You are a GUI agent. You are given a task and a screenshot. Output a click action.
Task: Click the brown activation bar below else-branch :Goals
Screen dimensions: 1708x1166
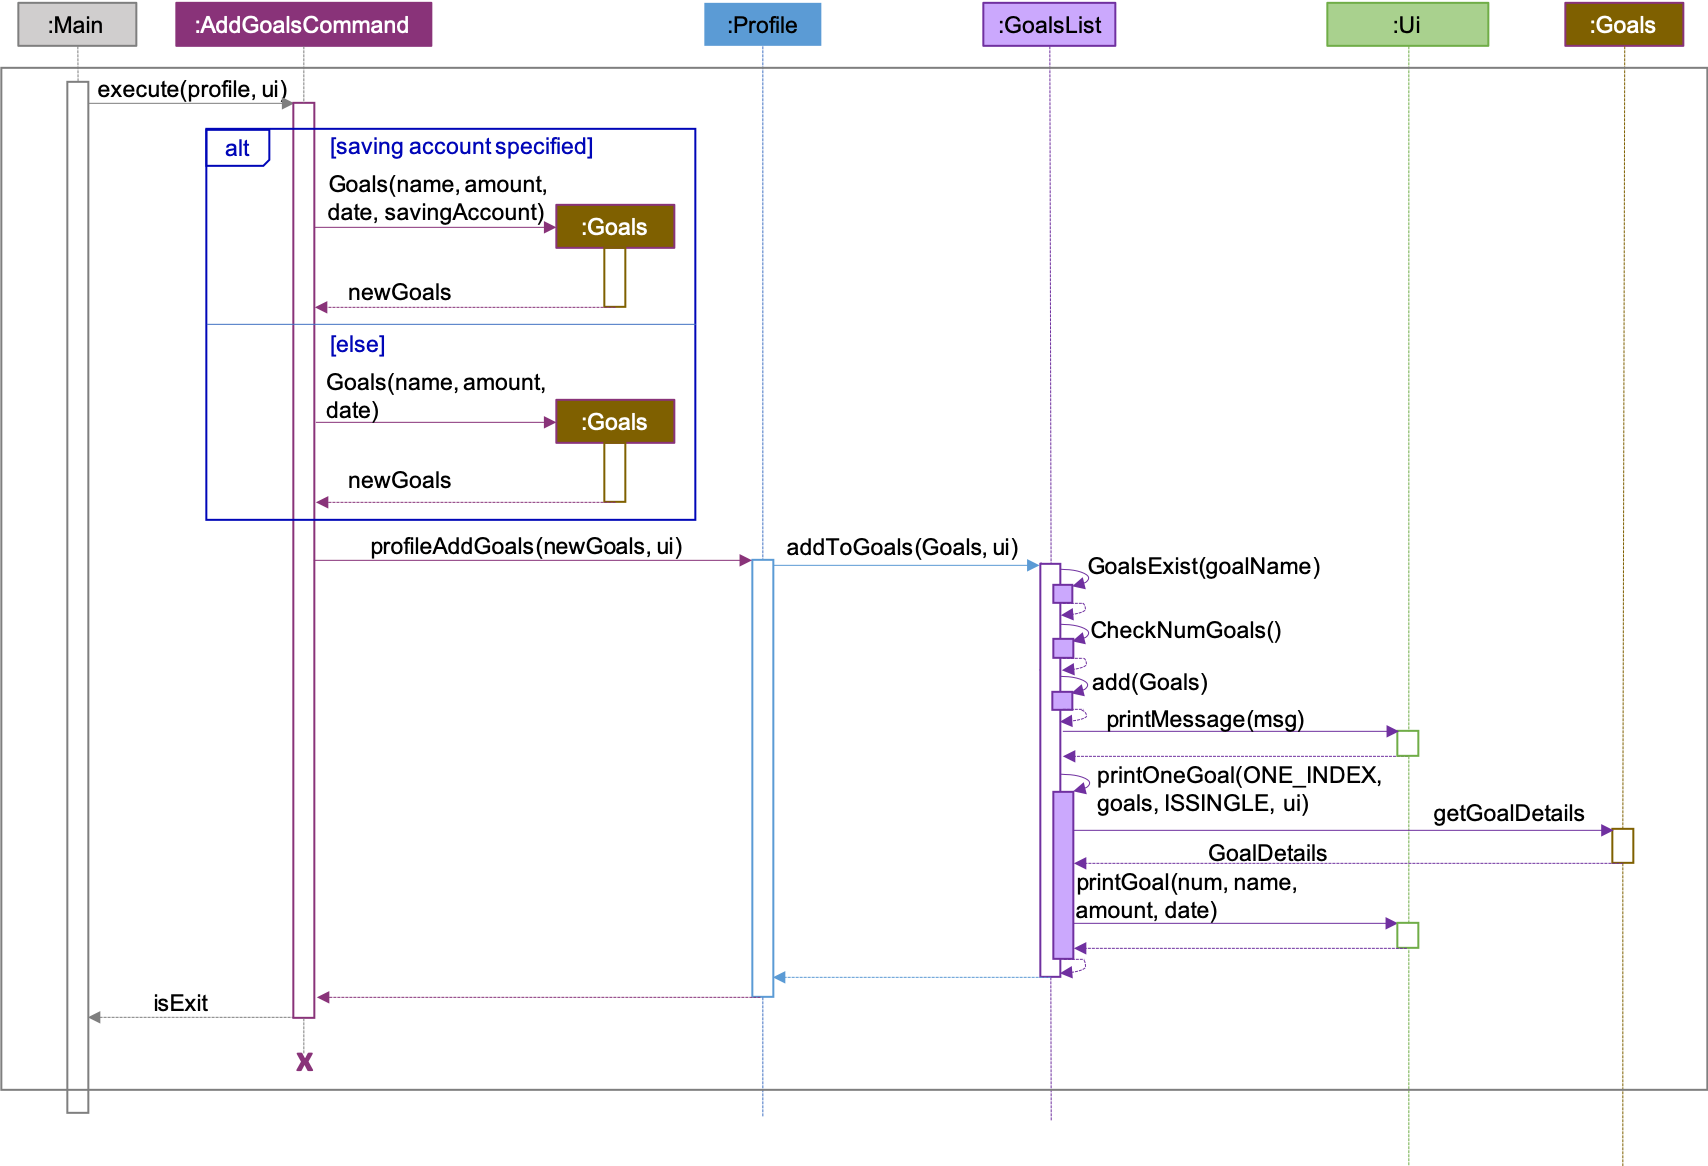[615, 472]
